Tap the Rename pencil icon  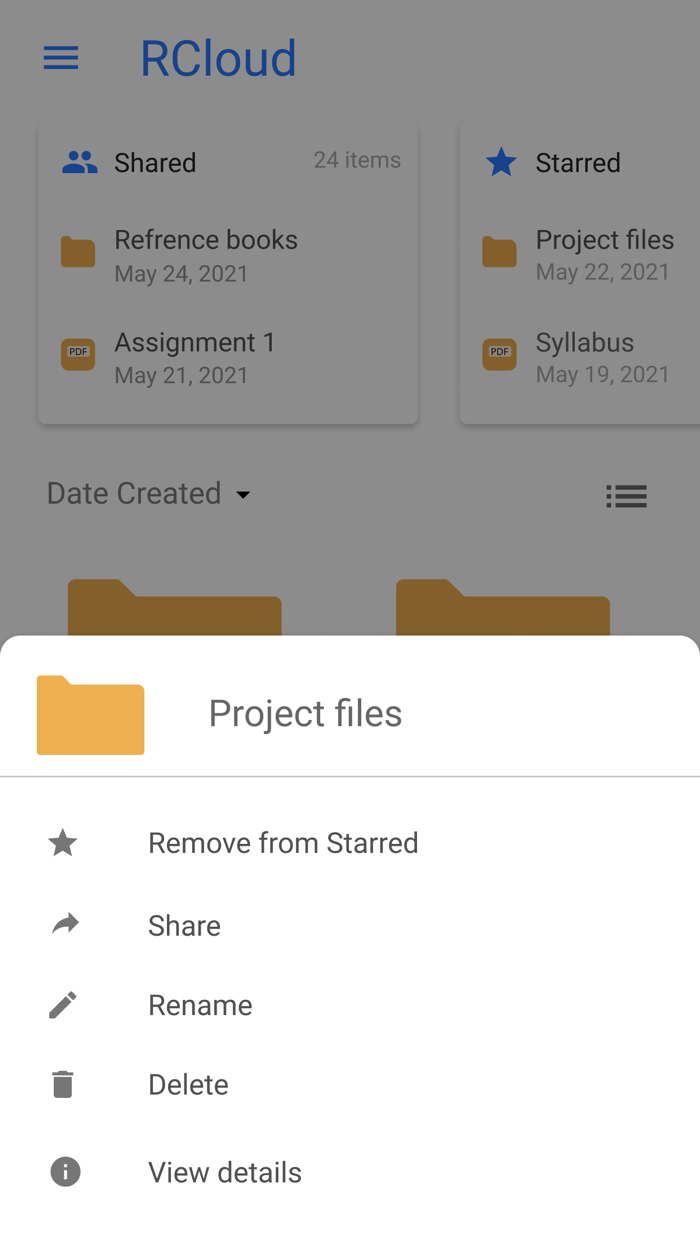pos(62,1004)
